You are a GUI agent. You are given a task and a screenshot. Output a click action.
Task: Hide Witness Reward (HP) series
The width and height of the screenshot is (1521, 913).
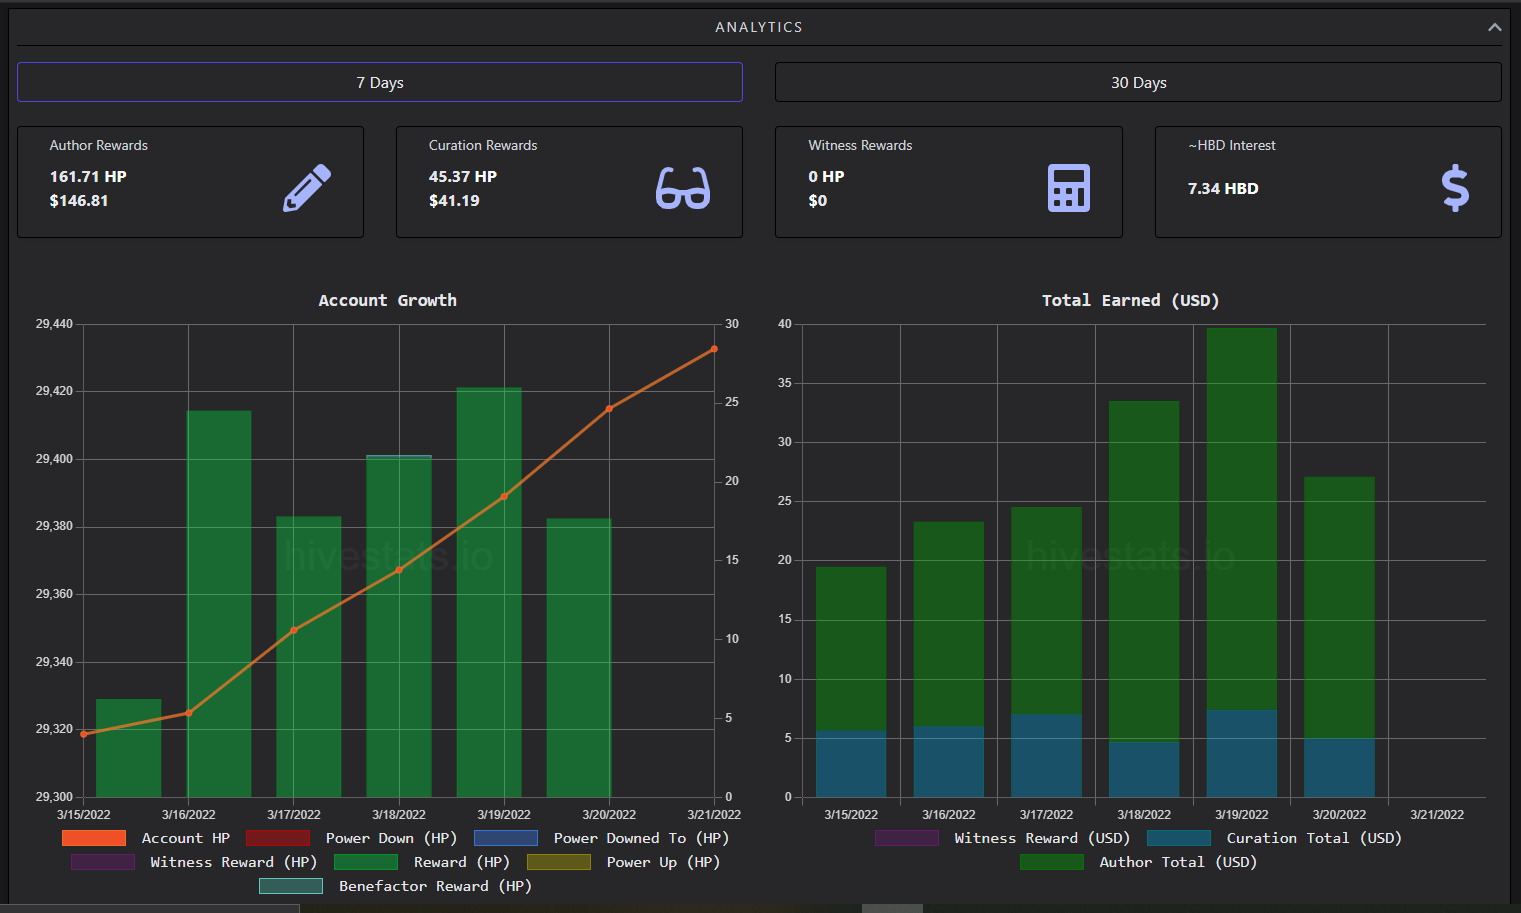[x=194, y=862]
